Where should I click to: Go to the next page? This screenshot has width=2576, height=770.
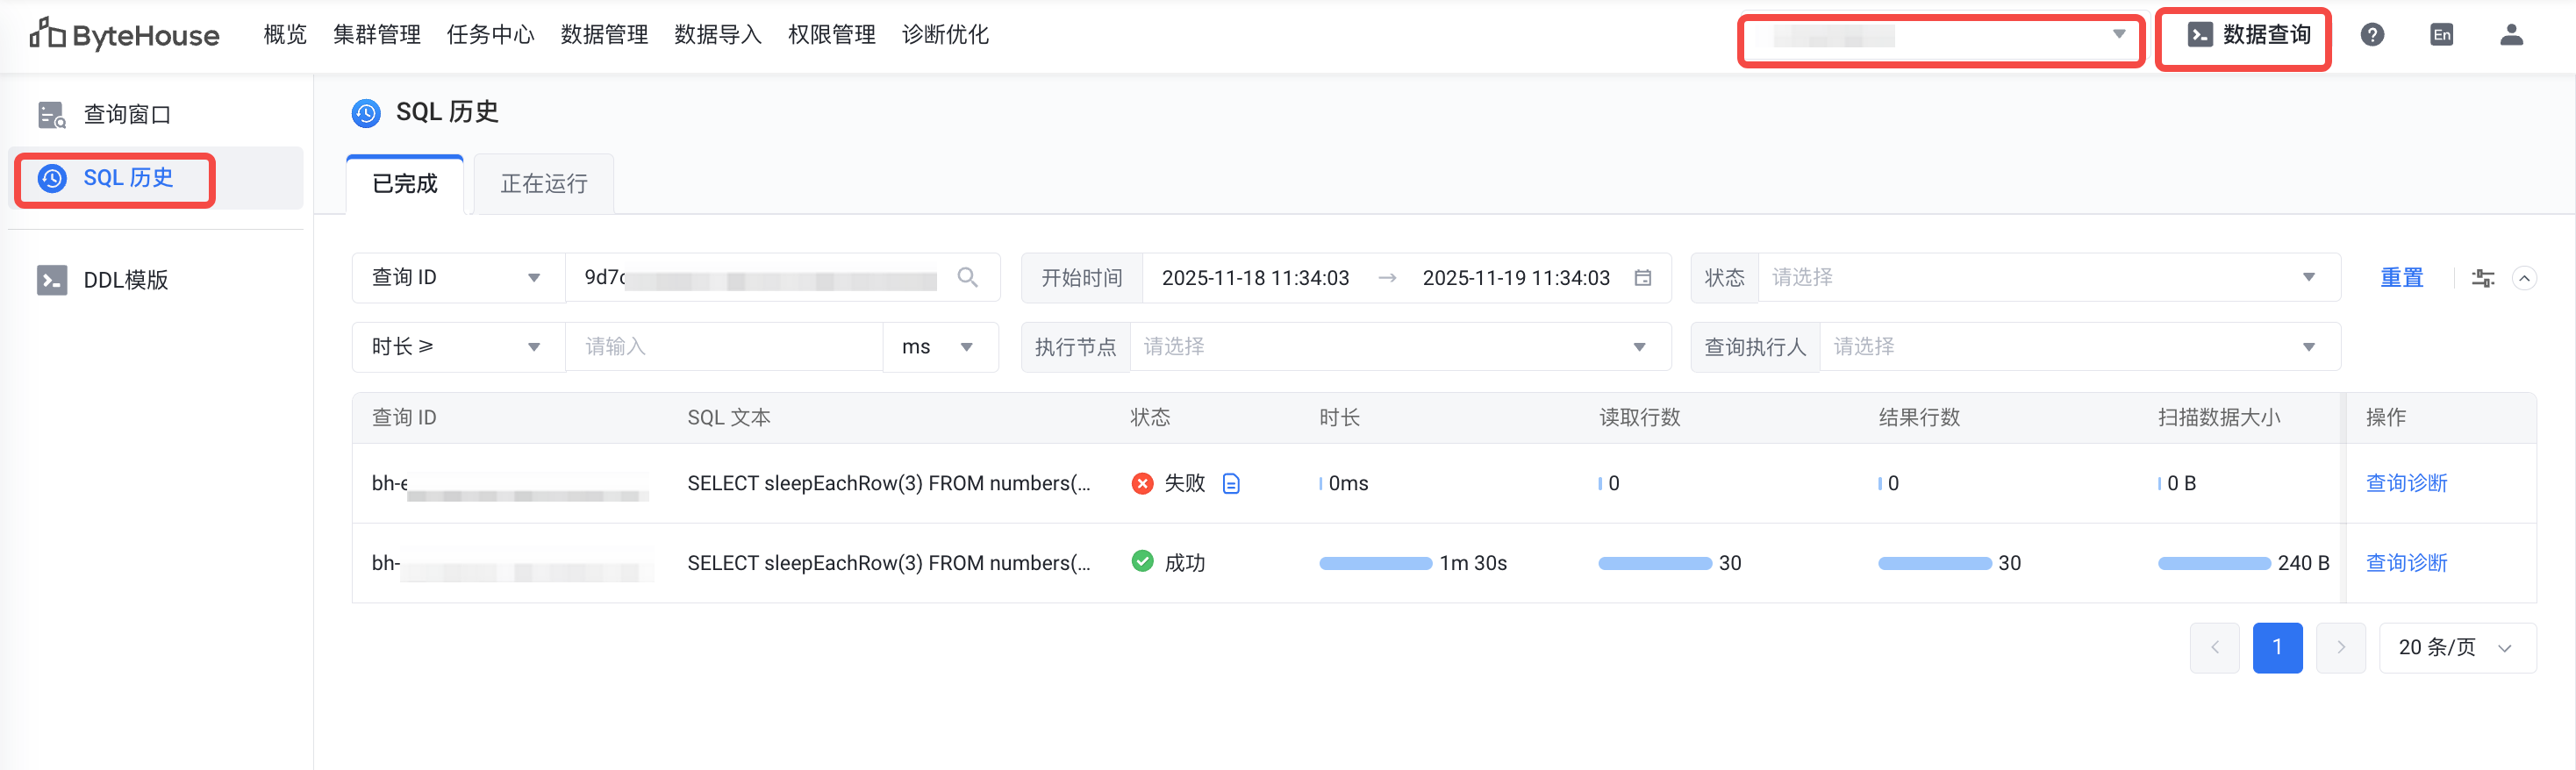pyautogui.click(x=2340, y=648)
